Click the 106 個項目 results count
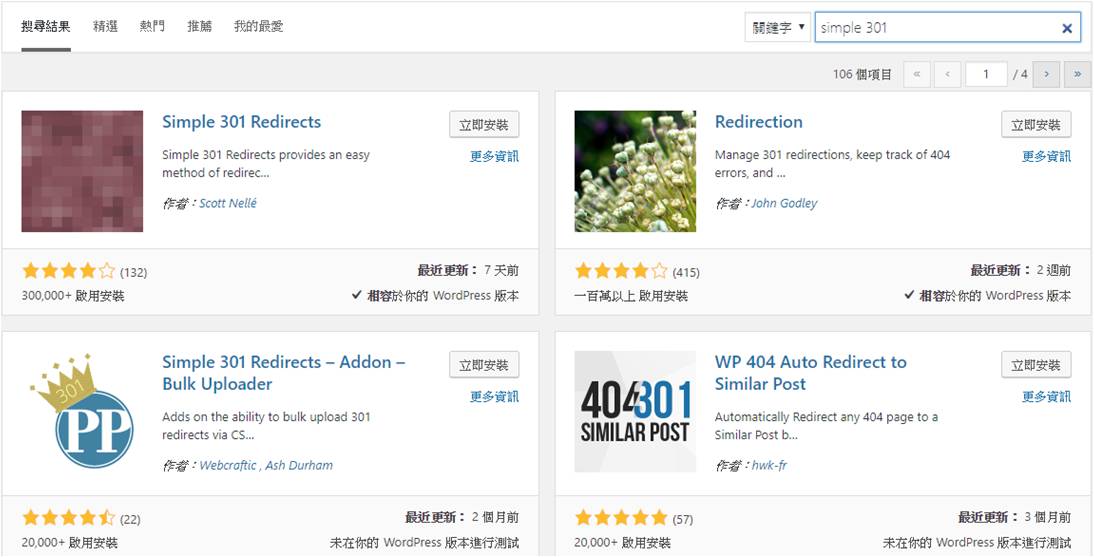Viewport: 1094px width, 557px height. click(x=862, y=74)
